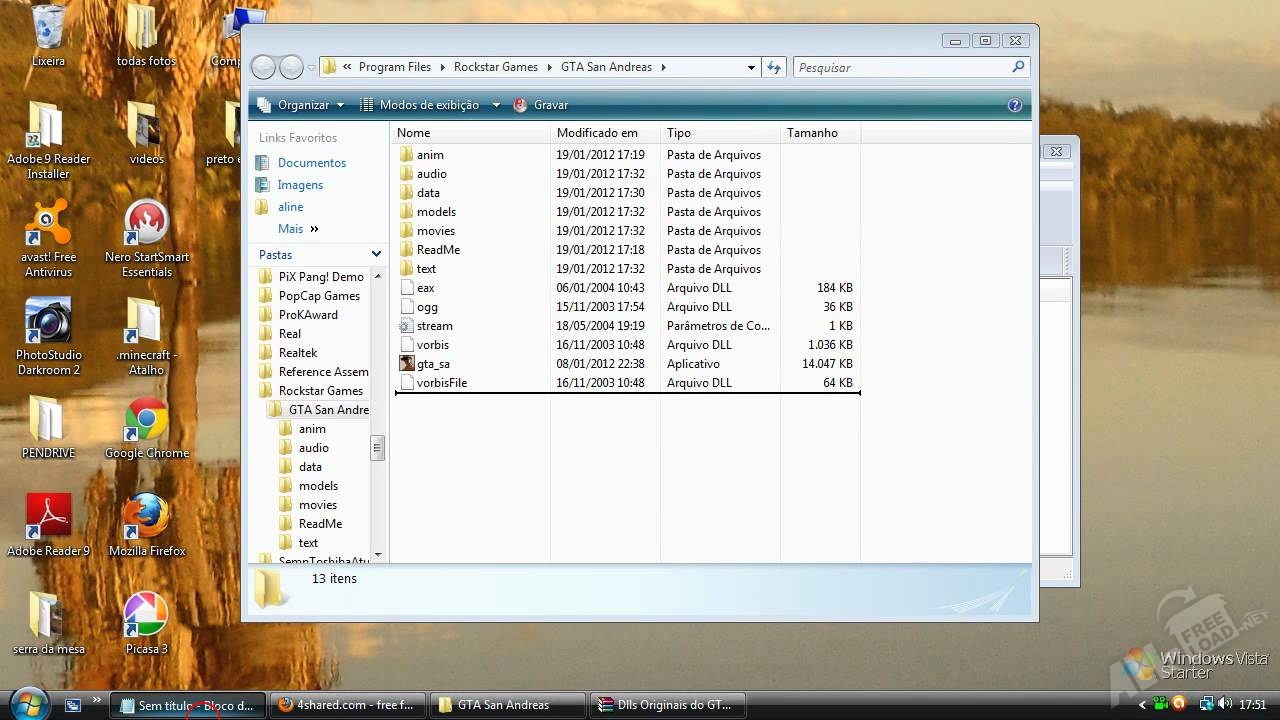Viewport: 1280px width, 720px height.
Task: Open the Lixeira recycle bin
Action: (48, 30)
